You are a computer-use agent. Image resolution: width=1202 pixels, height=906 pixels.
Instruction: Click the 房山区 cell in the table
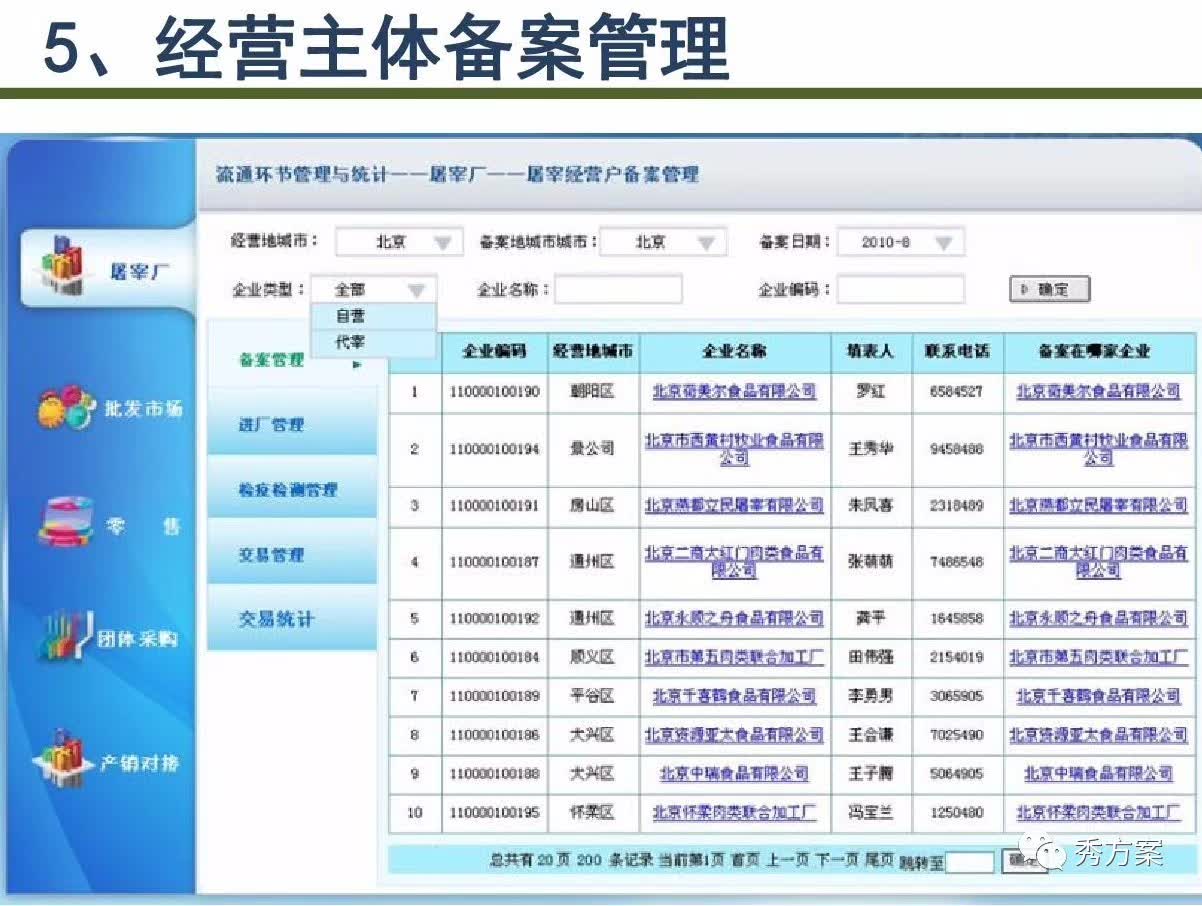point(592,506)
